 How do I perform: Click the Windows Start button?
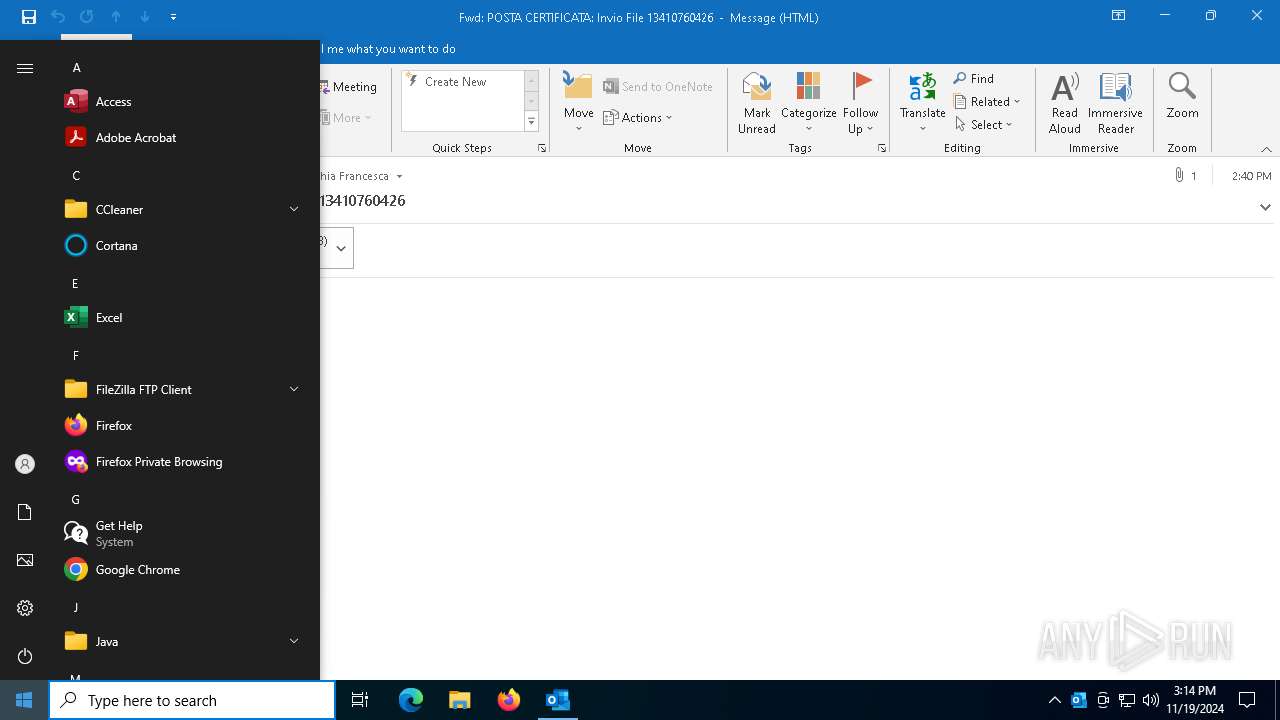click(24, 700)
